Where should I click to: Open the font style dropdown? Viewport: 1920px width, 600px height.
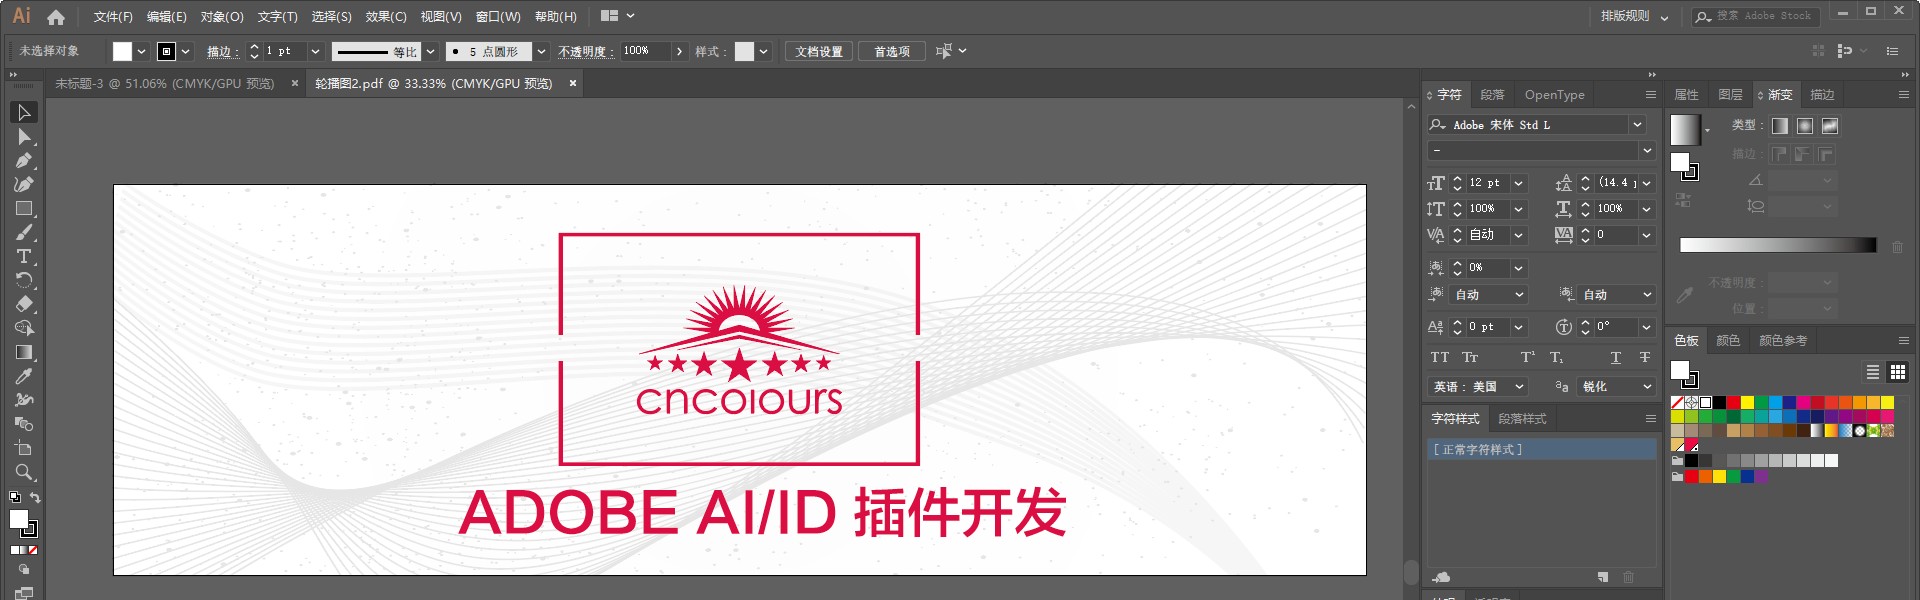coord(1646,151)
